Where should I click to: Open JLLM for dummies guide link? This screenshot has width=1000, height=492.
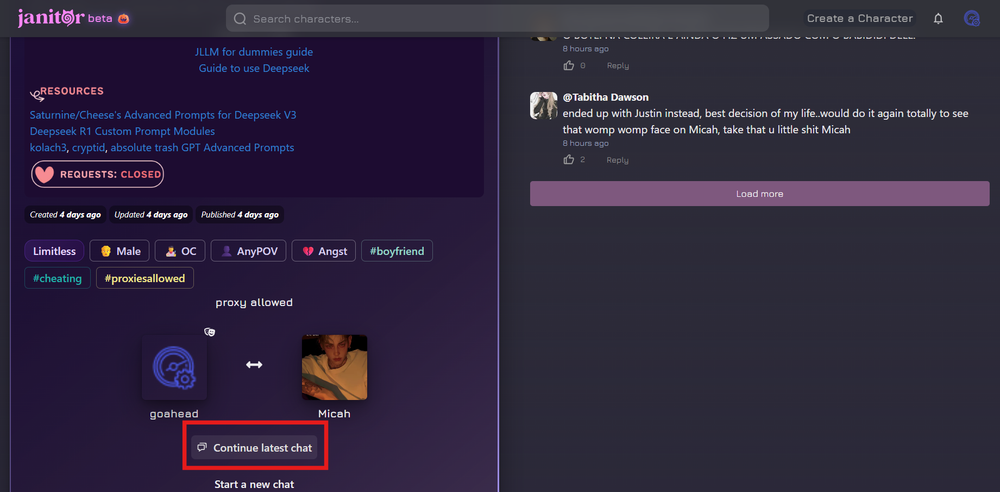[254, 52]
